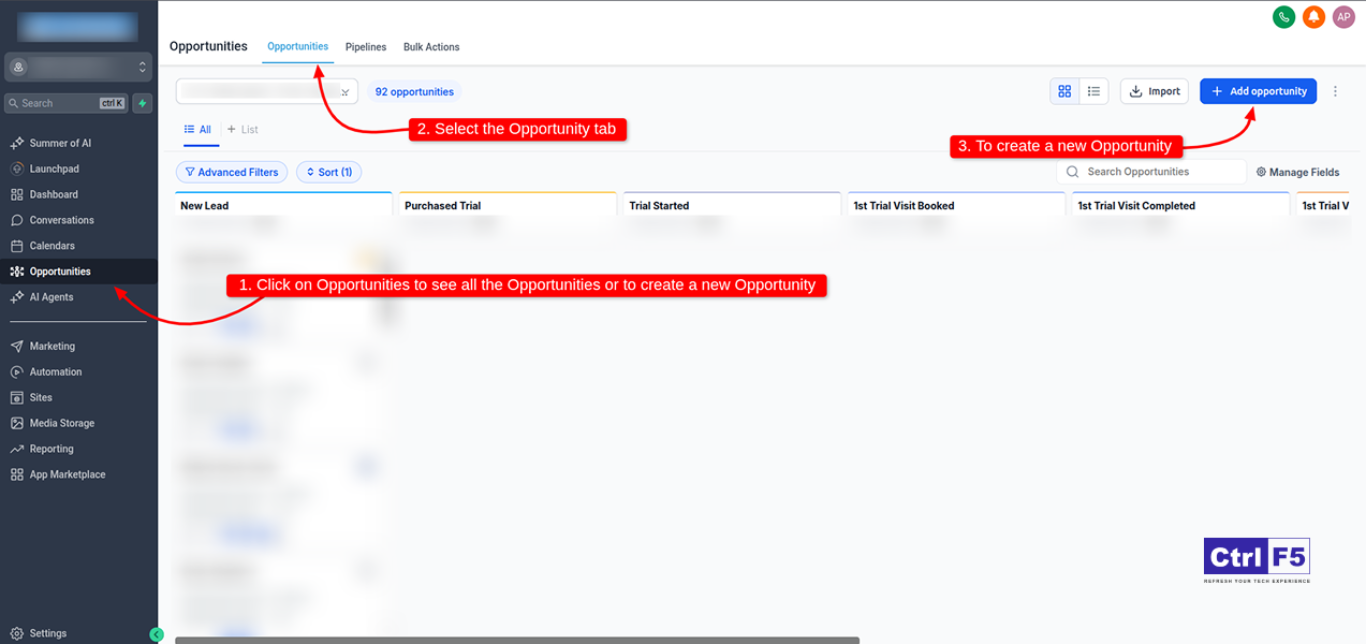Open the orange notifications bell
The height and width of the screenshot is (644, 1366).
pyautogui.click(x=1313, y=17)
